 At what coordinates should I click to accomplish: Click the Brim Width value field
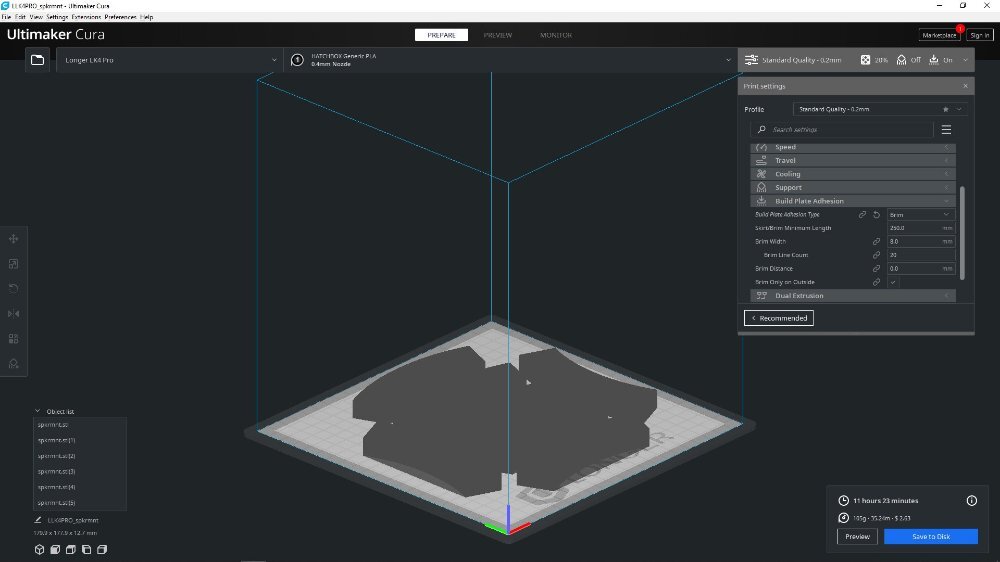920,242
